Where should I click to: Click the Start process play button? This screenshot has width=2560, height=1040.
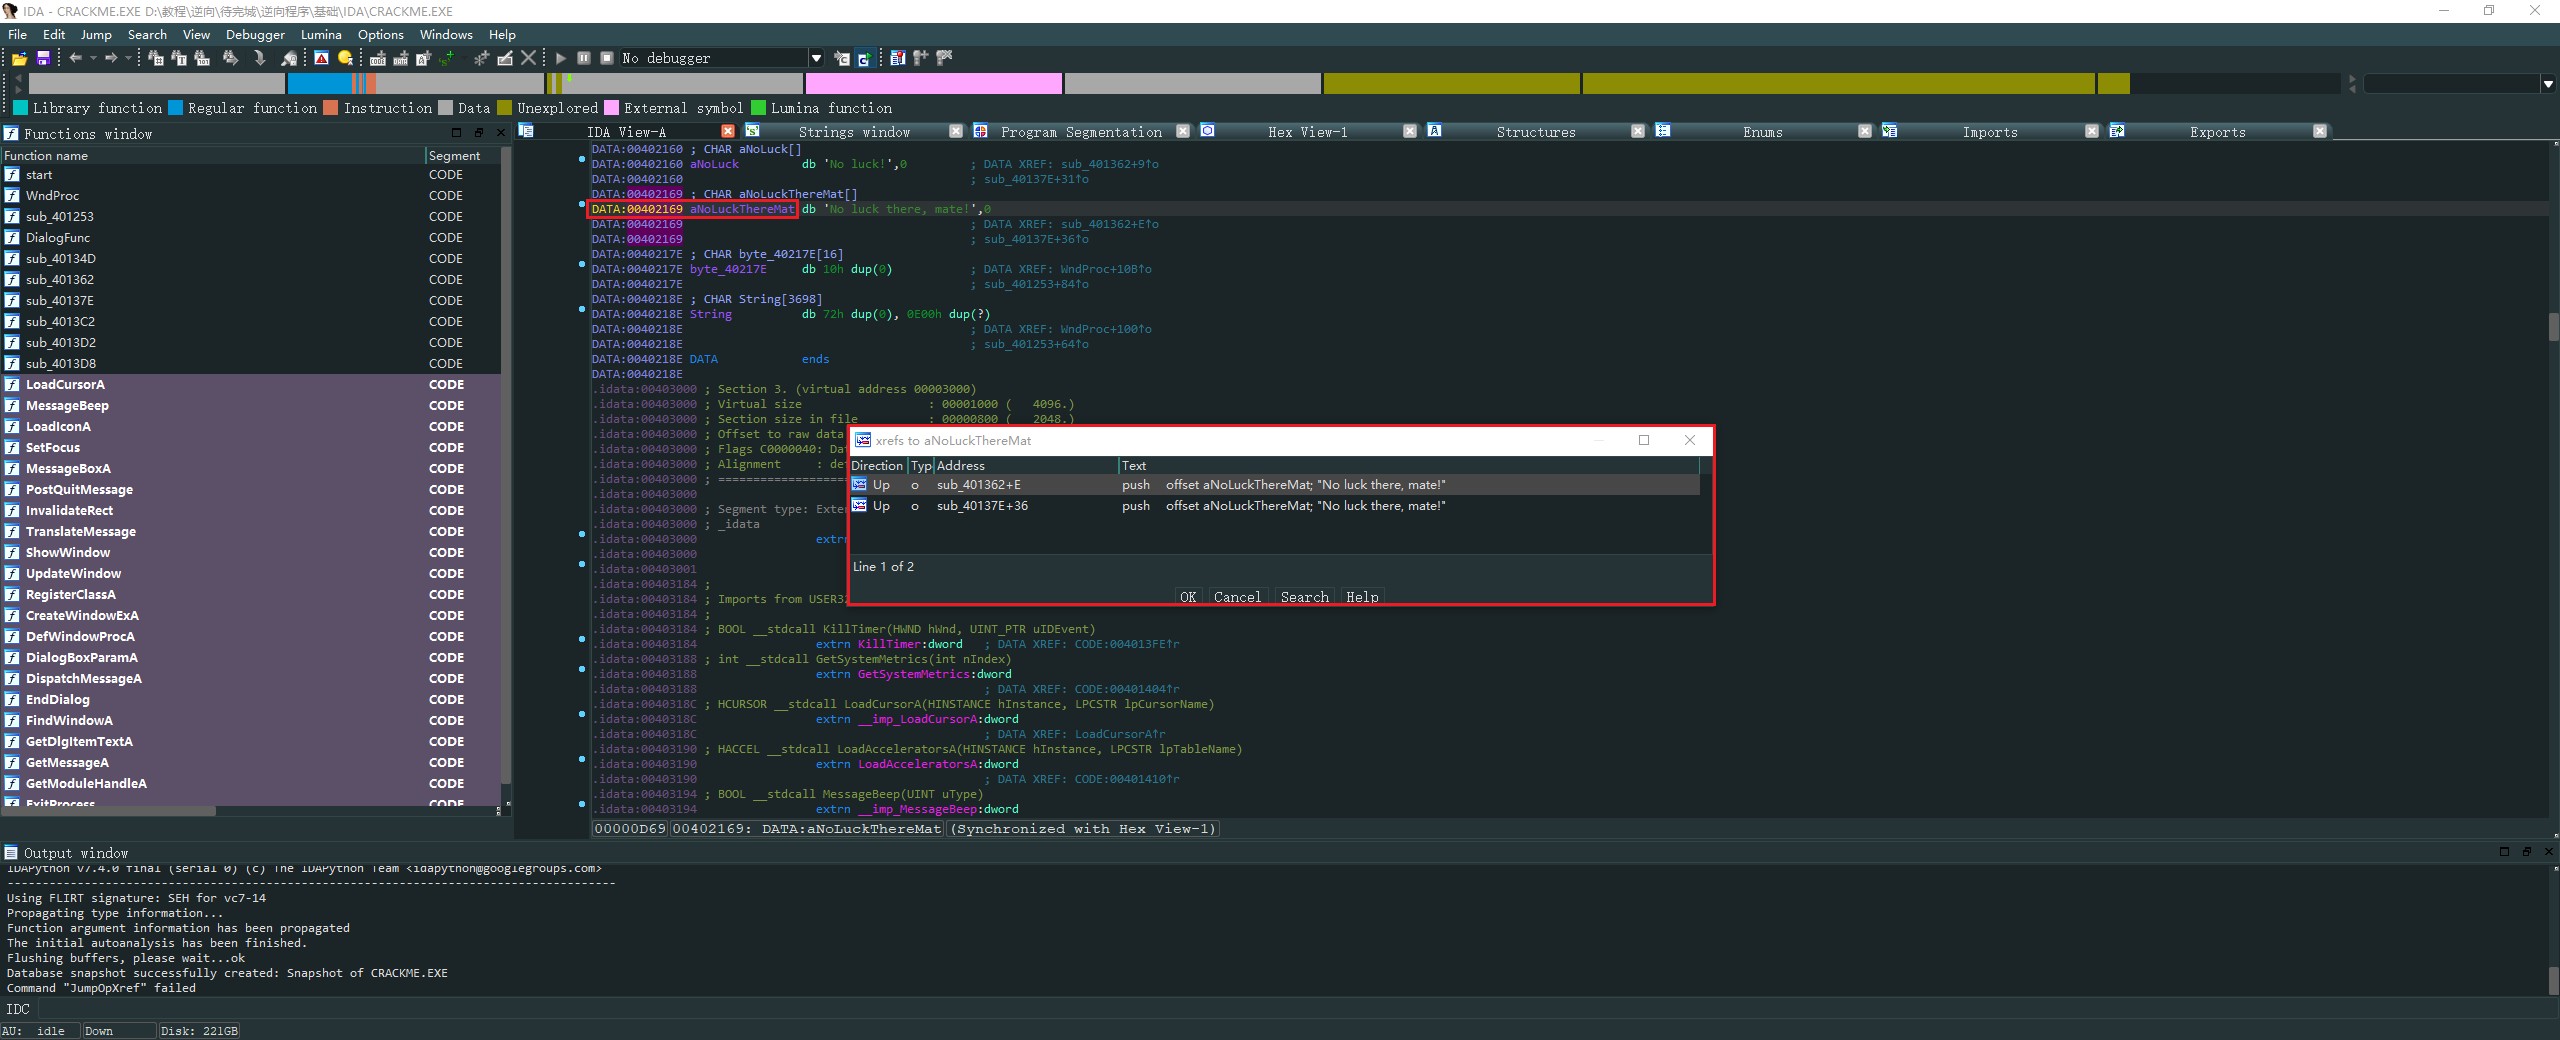click(561, 58)
